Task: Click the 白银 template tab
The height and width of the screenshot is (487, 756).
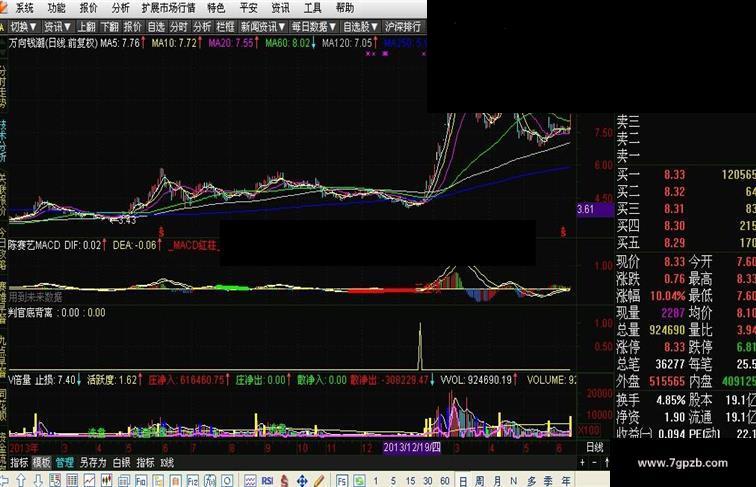Action: pos(122,463)
